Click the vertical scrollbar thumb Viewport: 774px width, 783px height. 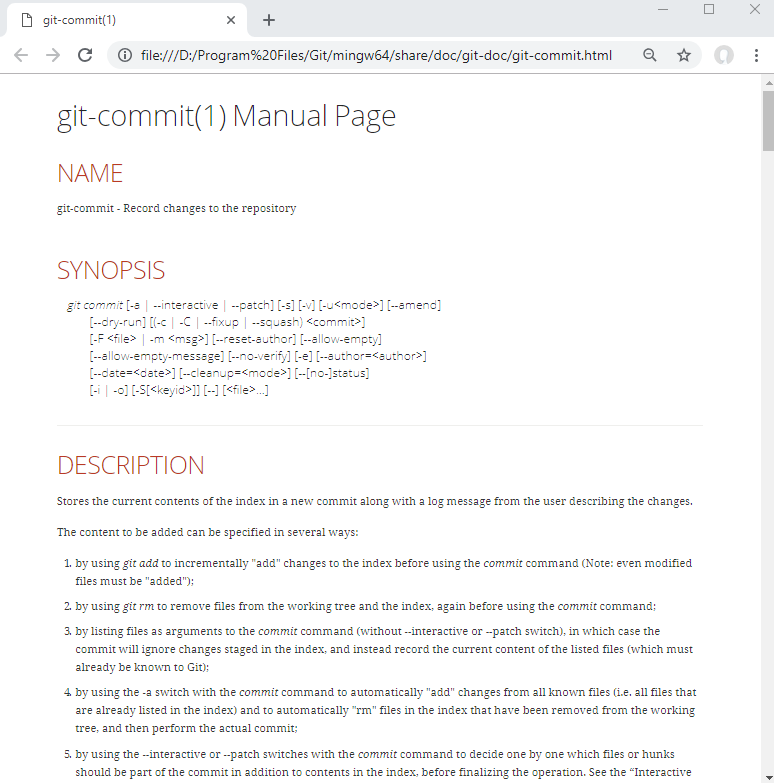pyautogui.click(x=767, y=120)
